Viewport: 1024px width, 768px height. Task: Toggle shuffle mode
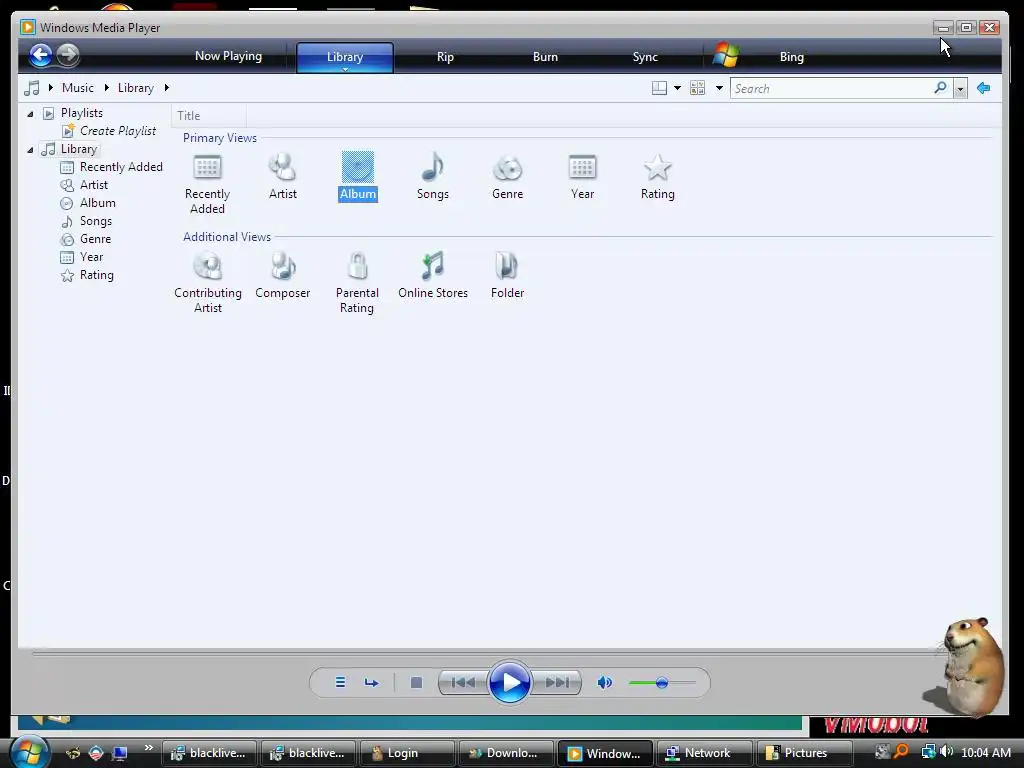(x=340, y=682)
